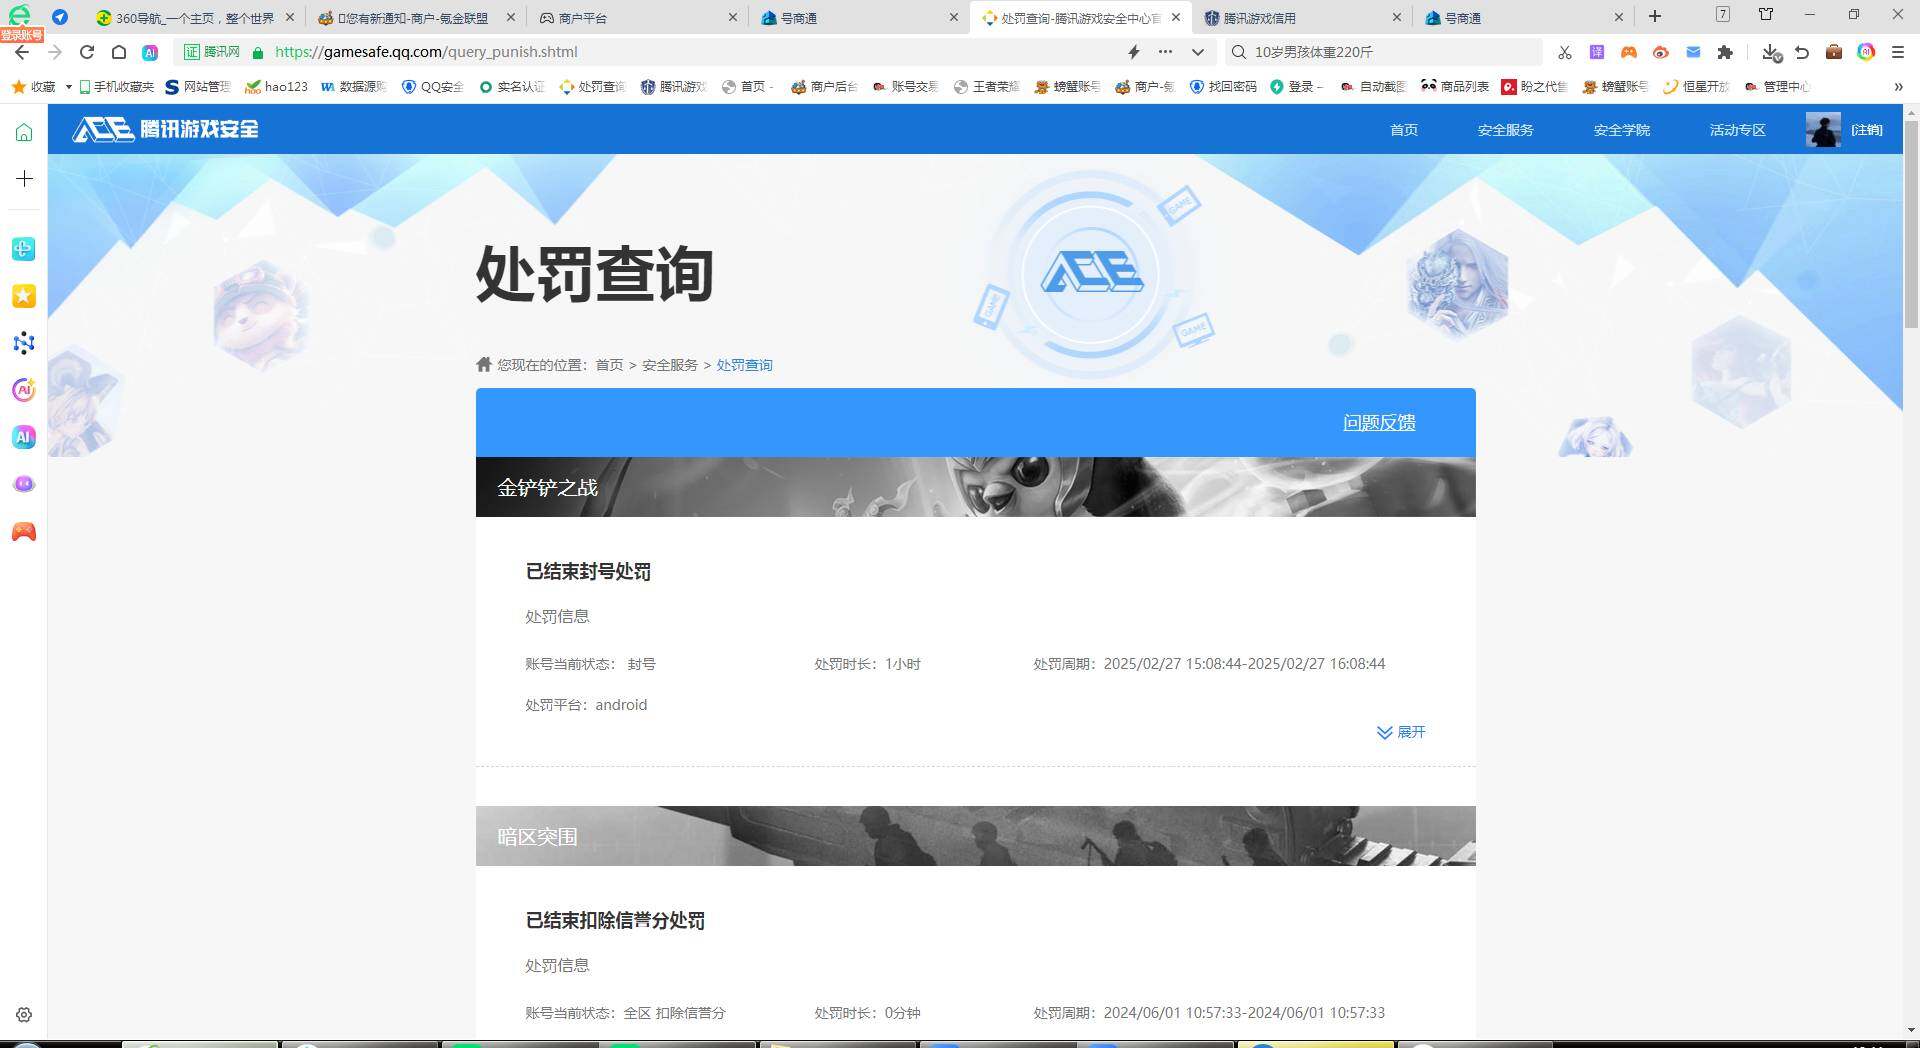This screenshot has height=1048, width=1920.
Task: Click the 腾讯网 certified site badge
Action: pyautogui.click(x=212, y=52)
